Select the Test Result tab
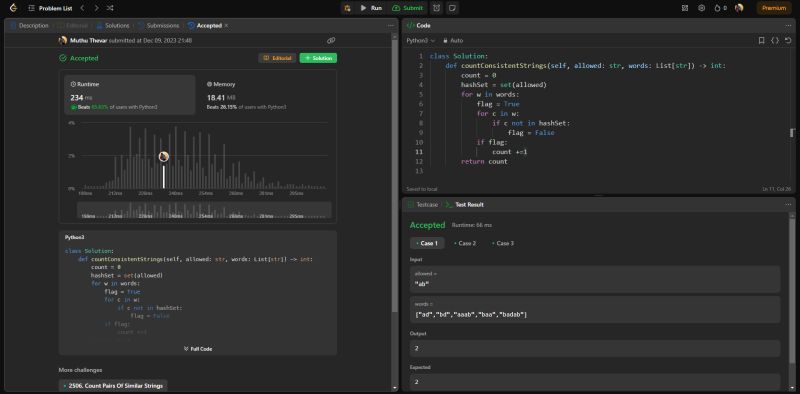Image resolution: width=800 pixels, height=394 pixels. pos(464,205)
